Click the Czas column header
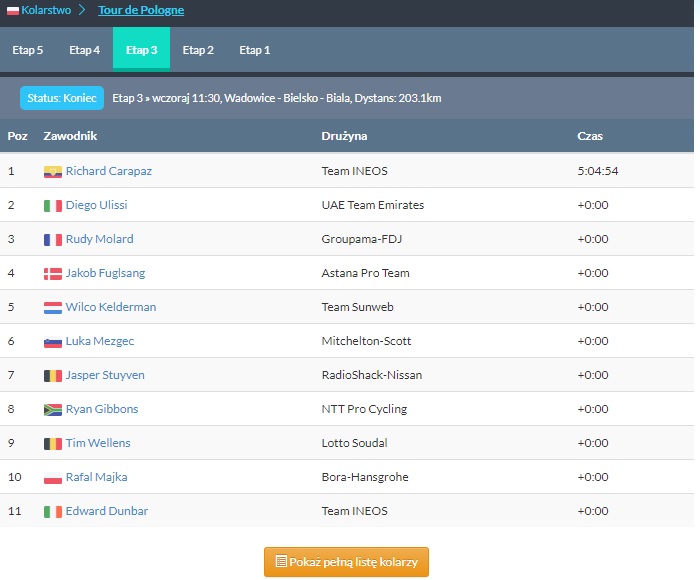 coord(590,136)
